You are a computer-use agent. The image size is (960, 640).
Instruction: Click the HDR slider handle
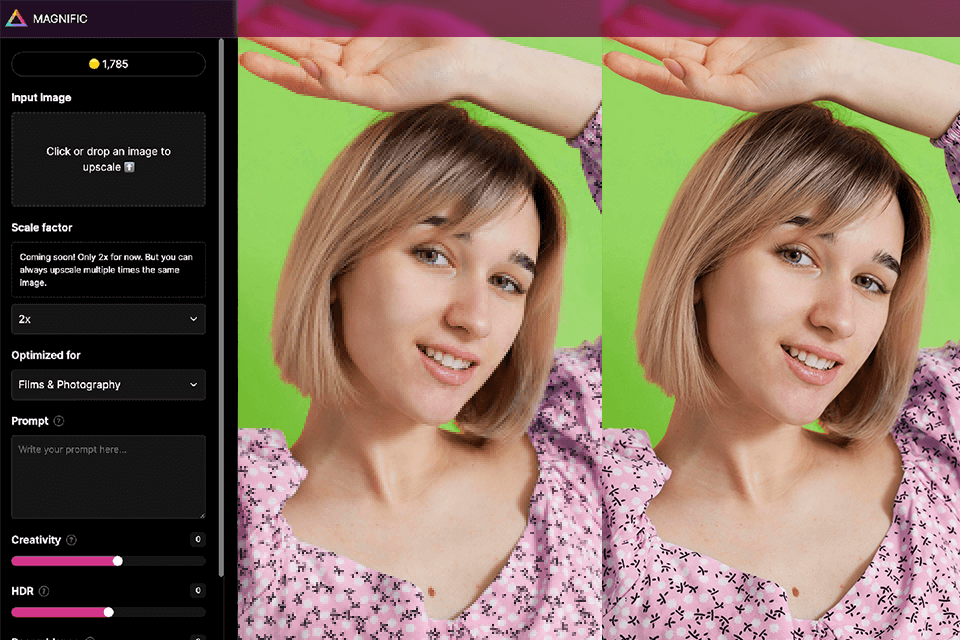click(x=108, y=612)
